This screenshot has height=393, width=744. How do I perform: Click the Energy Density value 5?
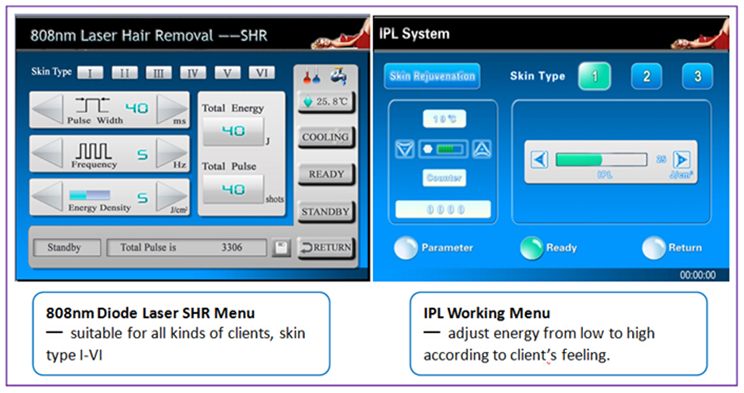[x=142, y=198]
